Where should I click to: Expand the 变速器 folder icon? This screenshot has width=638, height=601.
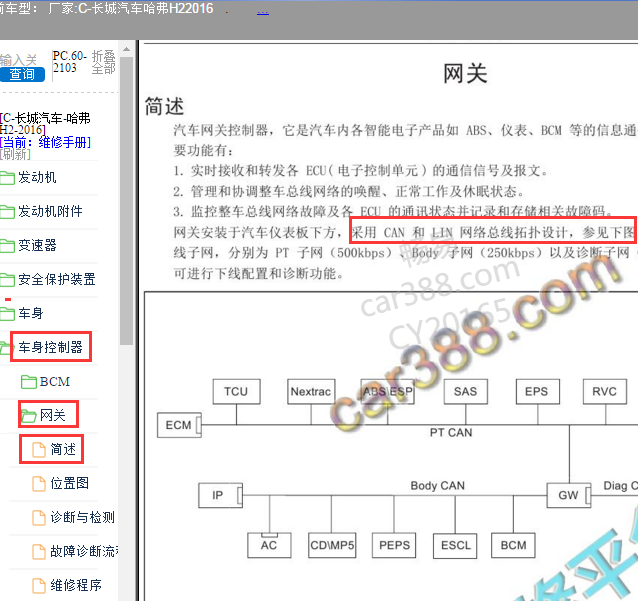[7, 246]
